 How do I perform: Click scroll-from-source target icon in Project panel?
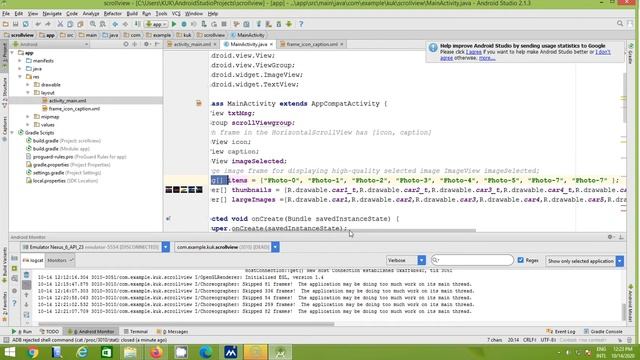tap(126, 44)
